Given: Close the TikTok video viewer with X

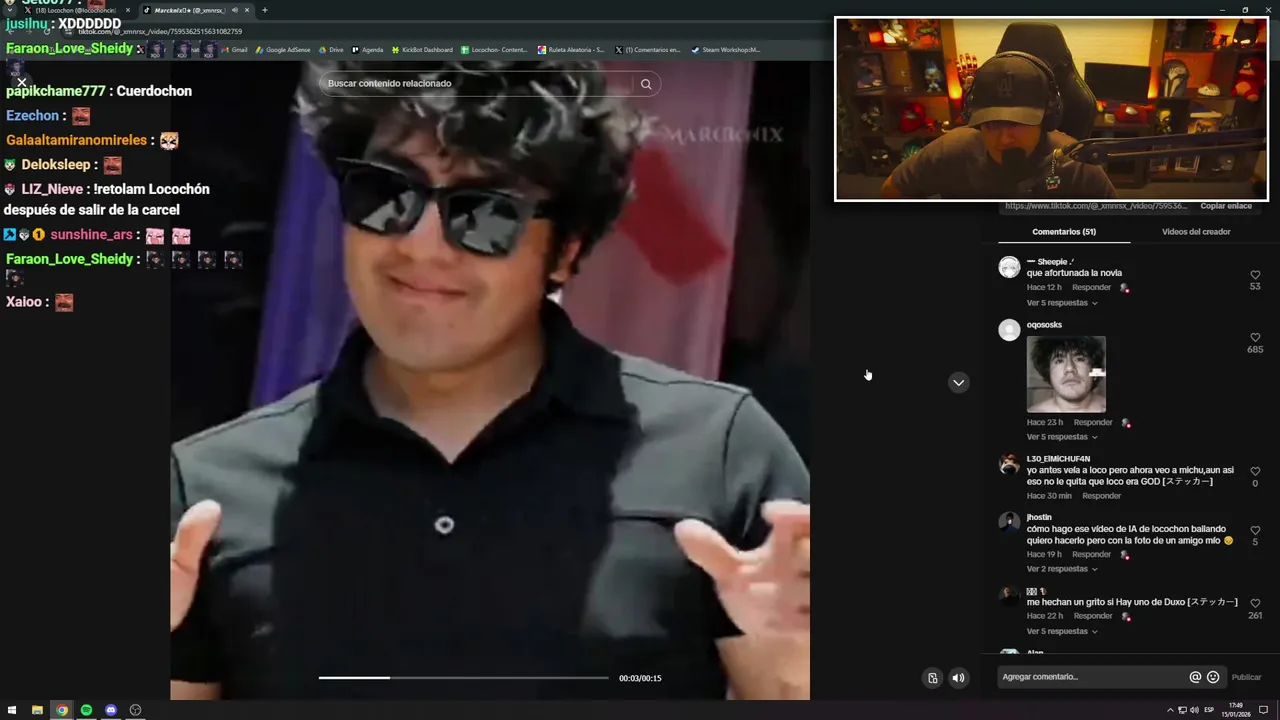Looking at the screenshot, I should coord(21,83).
